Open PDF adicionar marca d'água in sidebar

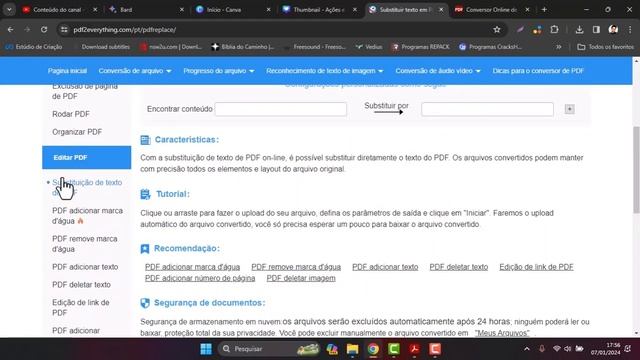(x=87, y=216)
